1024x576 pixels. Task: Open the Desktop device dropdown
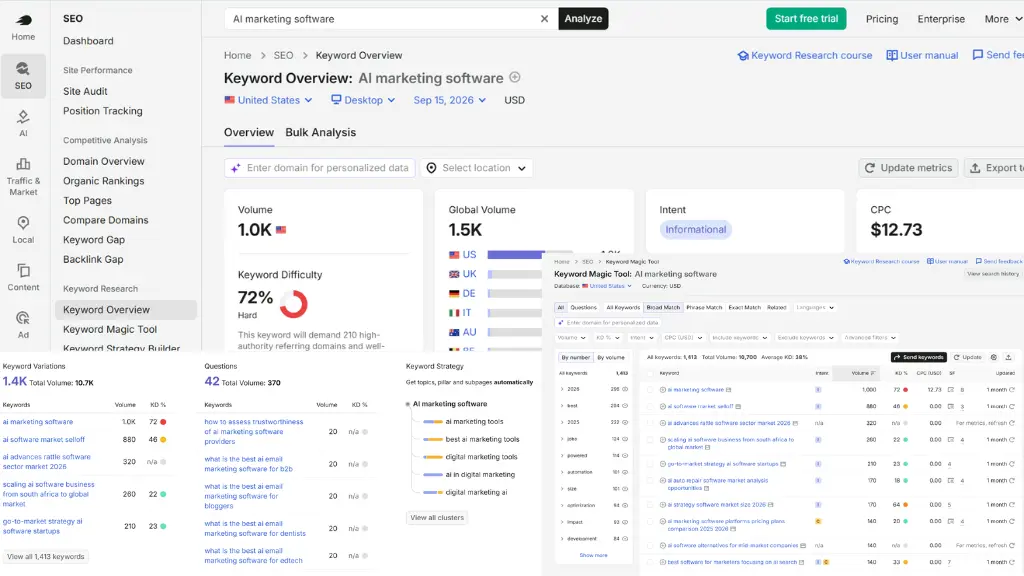(x=363, y=100)
